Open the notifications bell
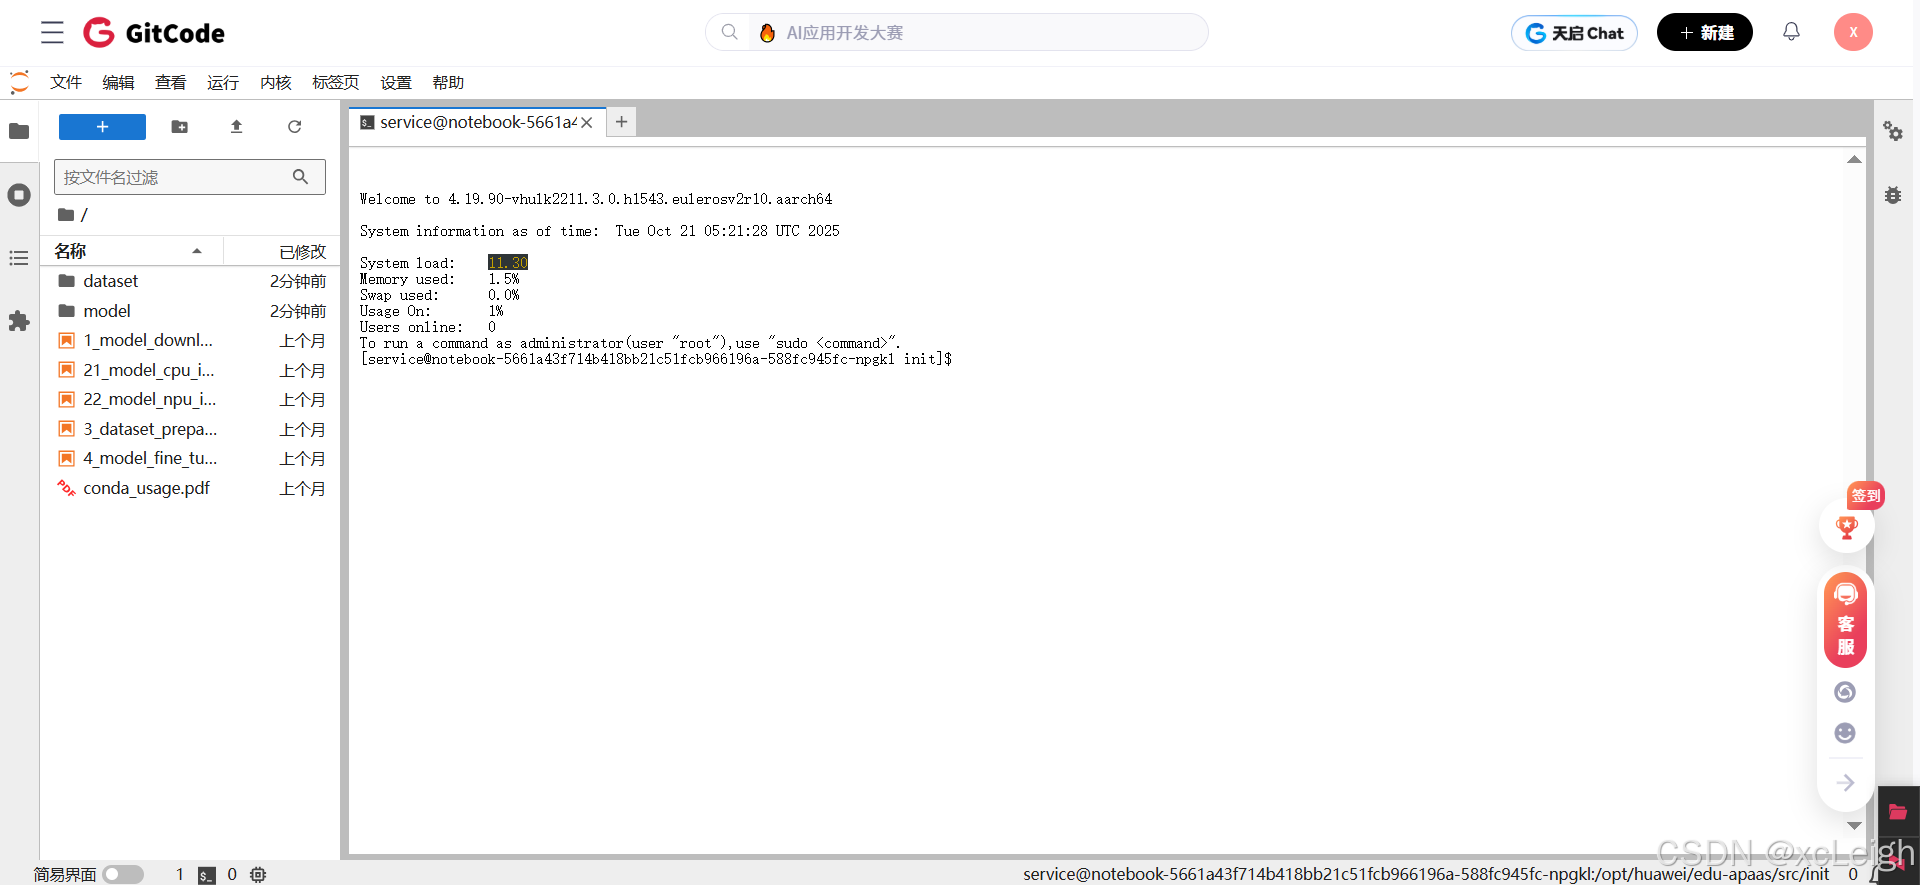Viewport: 1920px width, 885px height. click(x=1791, y=32)
